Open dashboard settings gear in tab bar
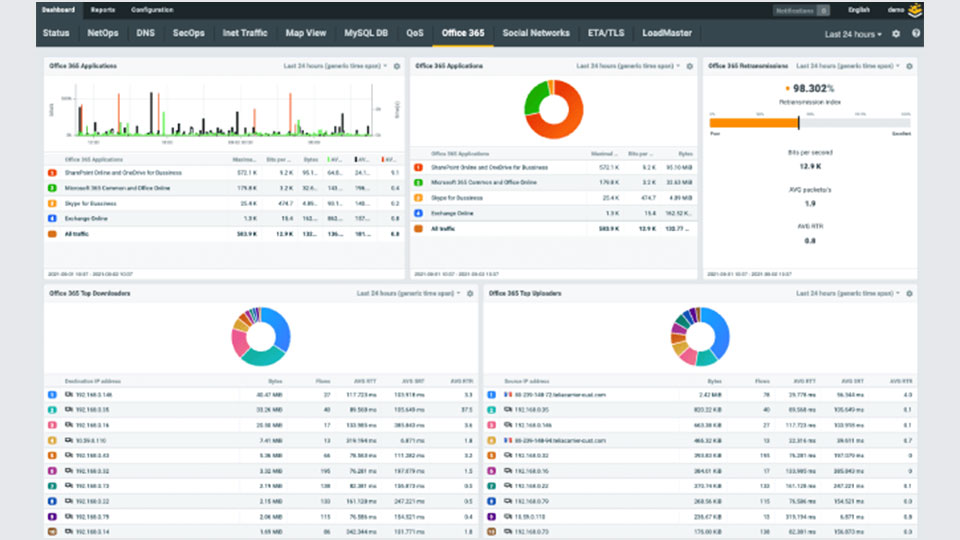Screen dimensions: 960x540 896,34
